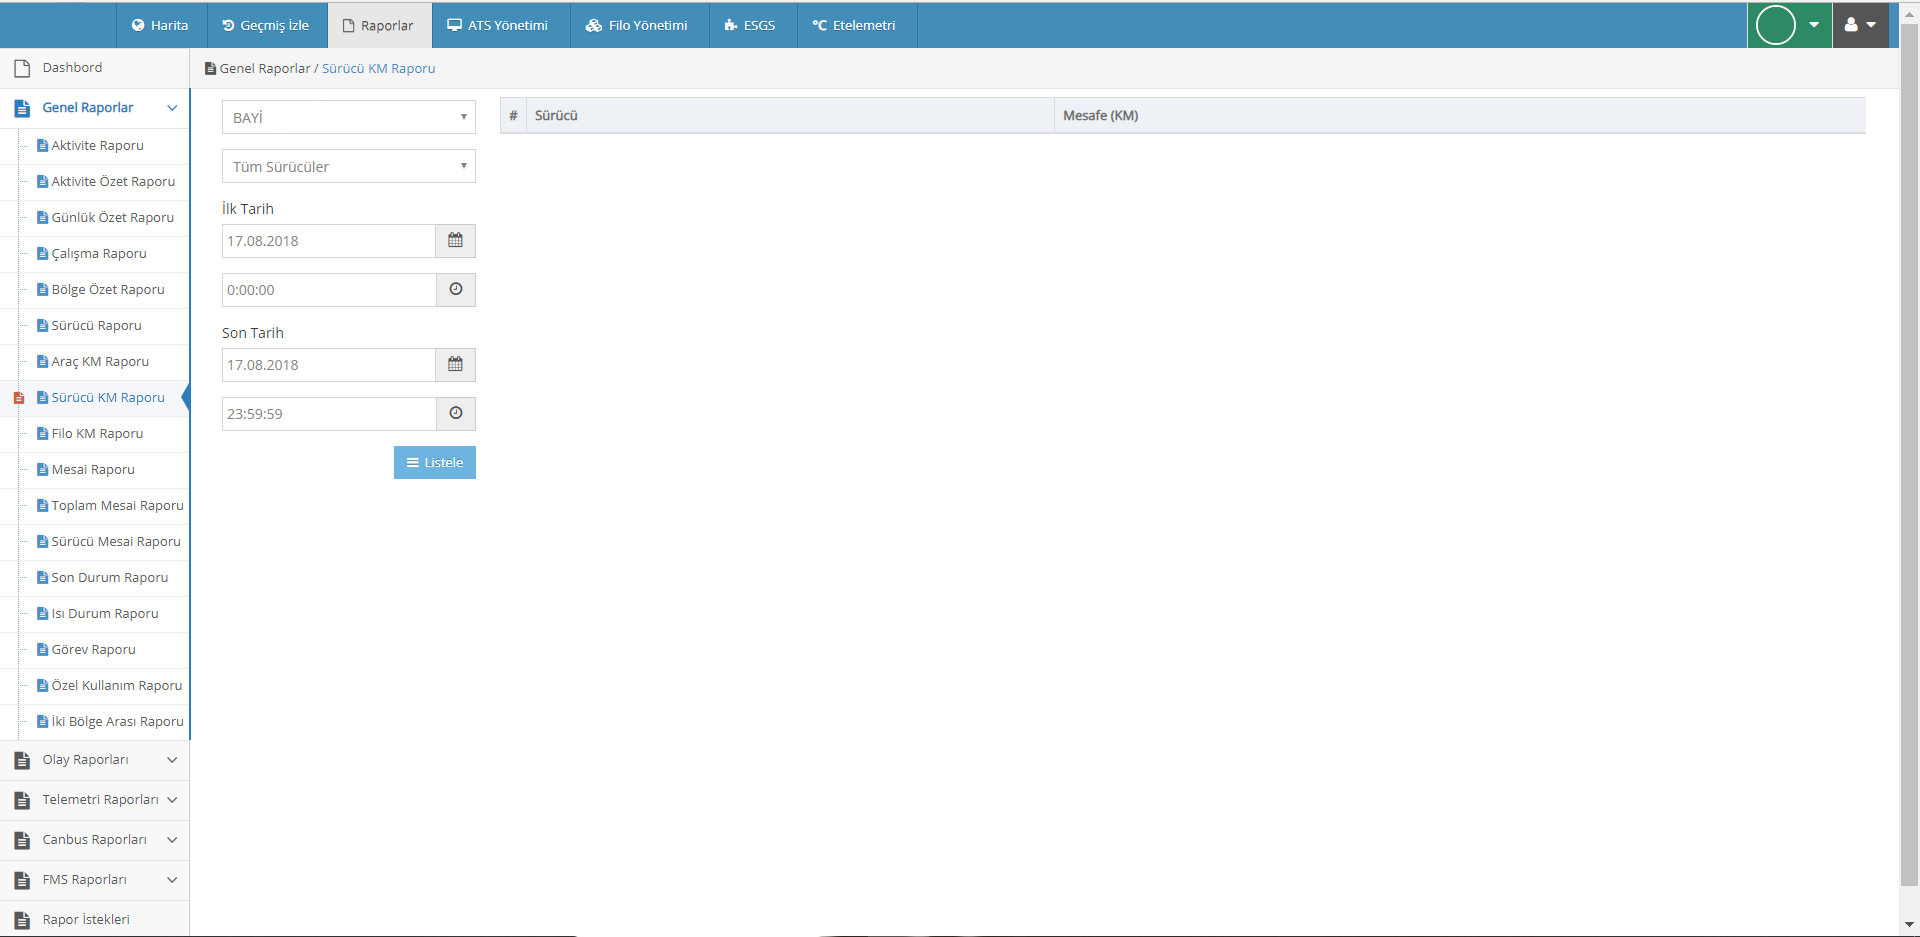The height and width of the screenshot is (937, 1920).
Task: Click the Dashbord page icon
Action: 22,69
